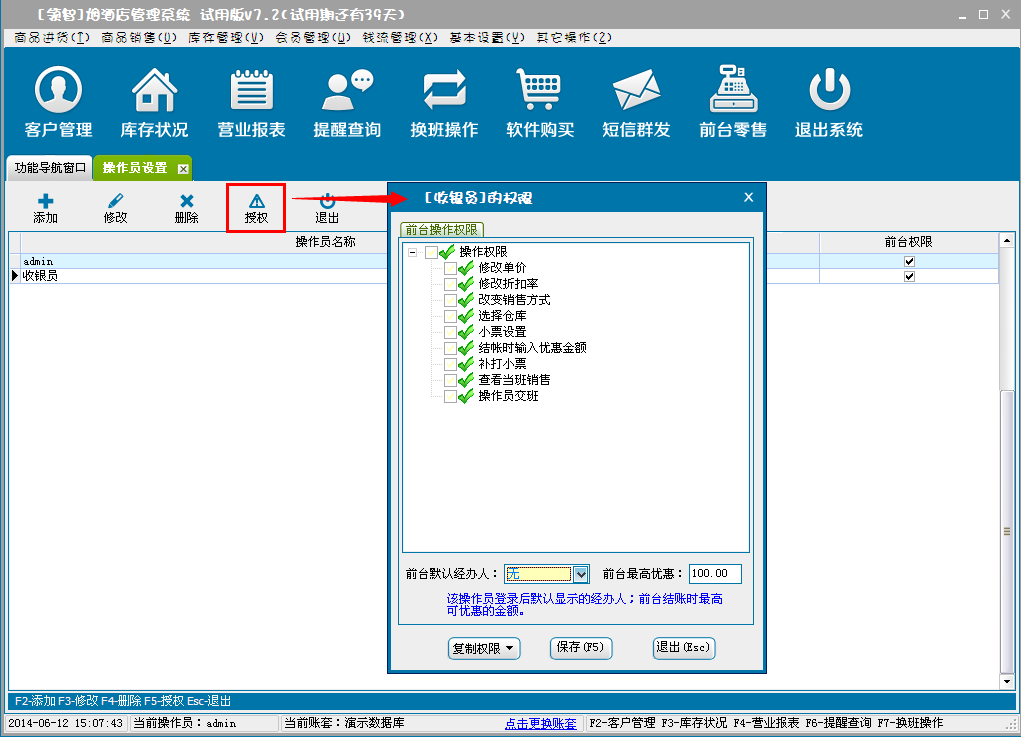This screenshot has width=1021, height=737.
Task: Open the 库存状况 inventory status icon
Action: (x=154, y=92)
